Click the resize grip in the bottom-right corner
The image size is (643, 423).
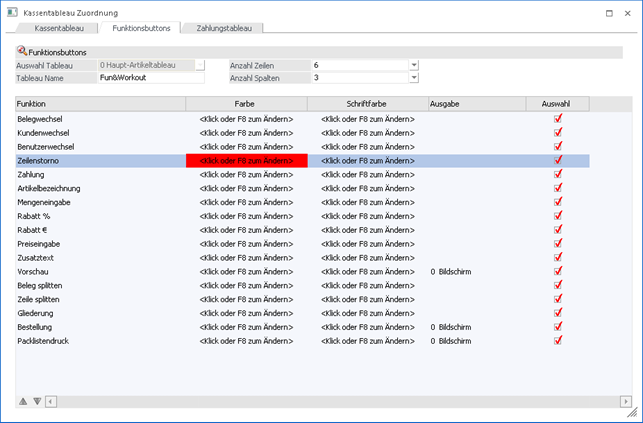(632, 412)
